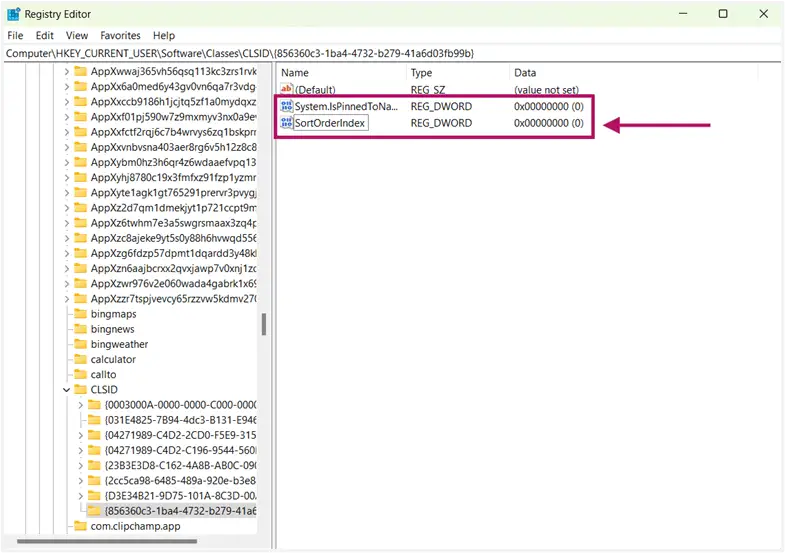Expand the {D3E34B21-9D75-101A-8C3D key

[81, 496]
